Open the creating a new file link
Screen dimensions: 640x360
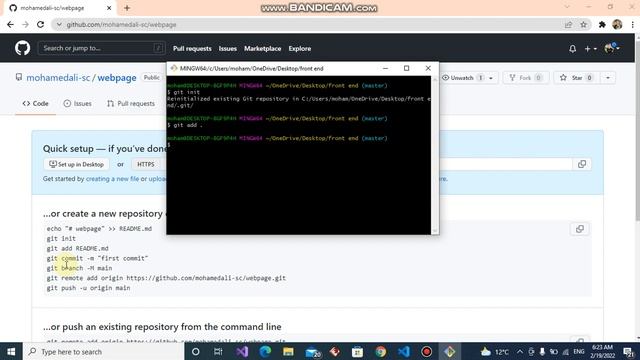tap(112, 179)
